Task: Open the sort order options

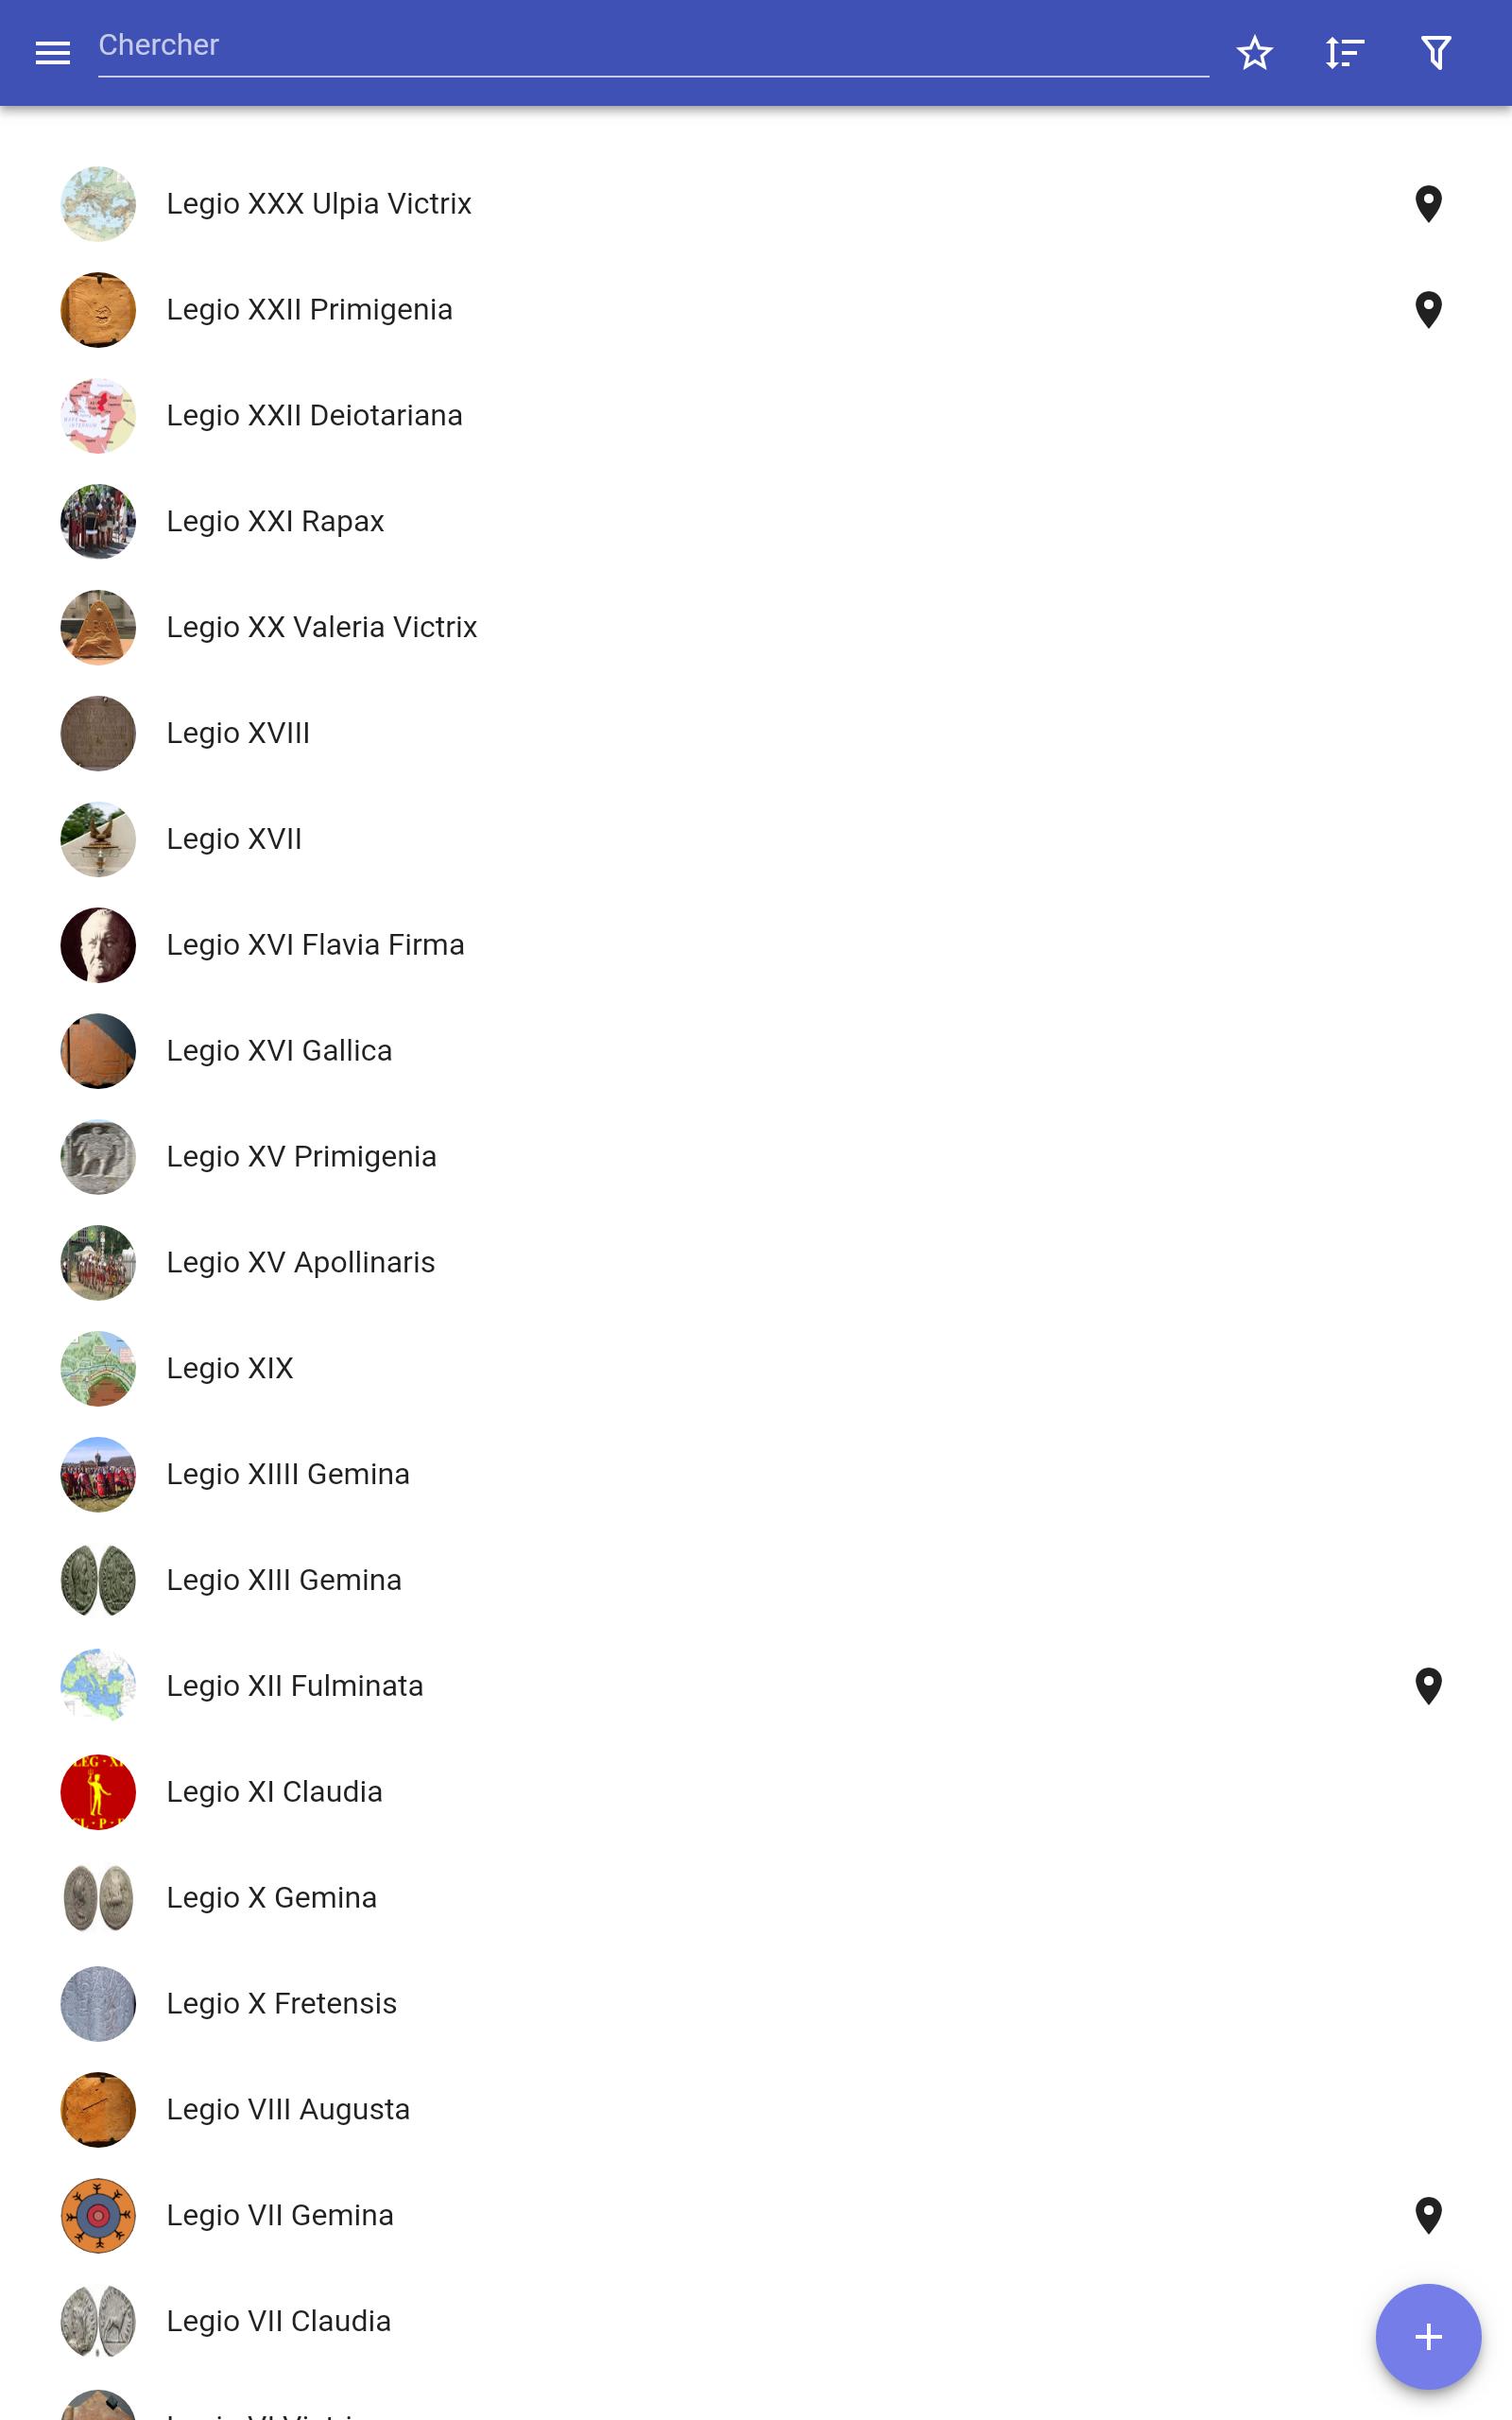Action: pyautogui.click(x=1345, y=53)
